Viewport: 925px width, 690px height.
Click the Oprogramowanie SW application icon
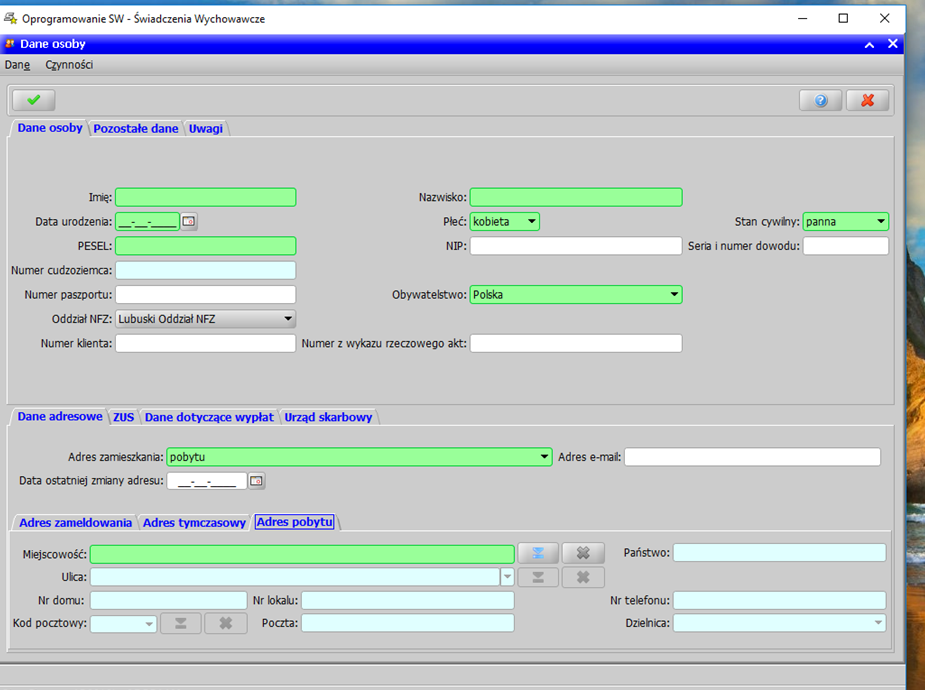pyautogui.click(x=11, y=18)
